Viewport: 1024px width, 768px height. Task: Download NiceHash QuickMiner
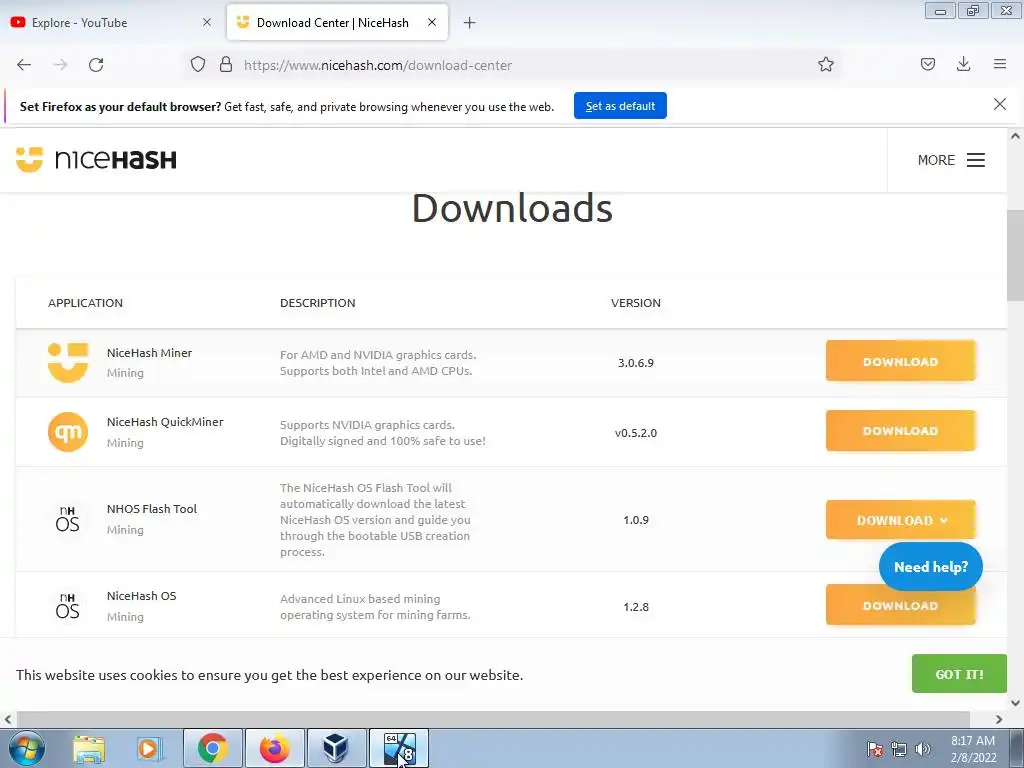[x=901, y=431]
